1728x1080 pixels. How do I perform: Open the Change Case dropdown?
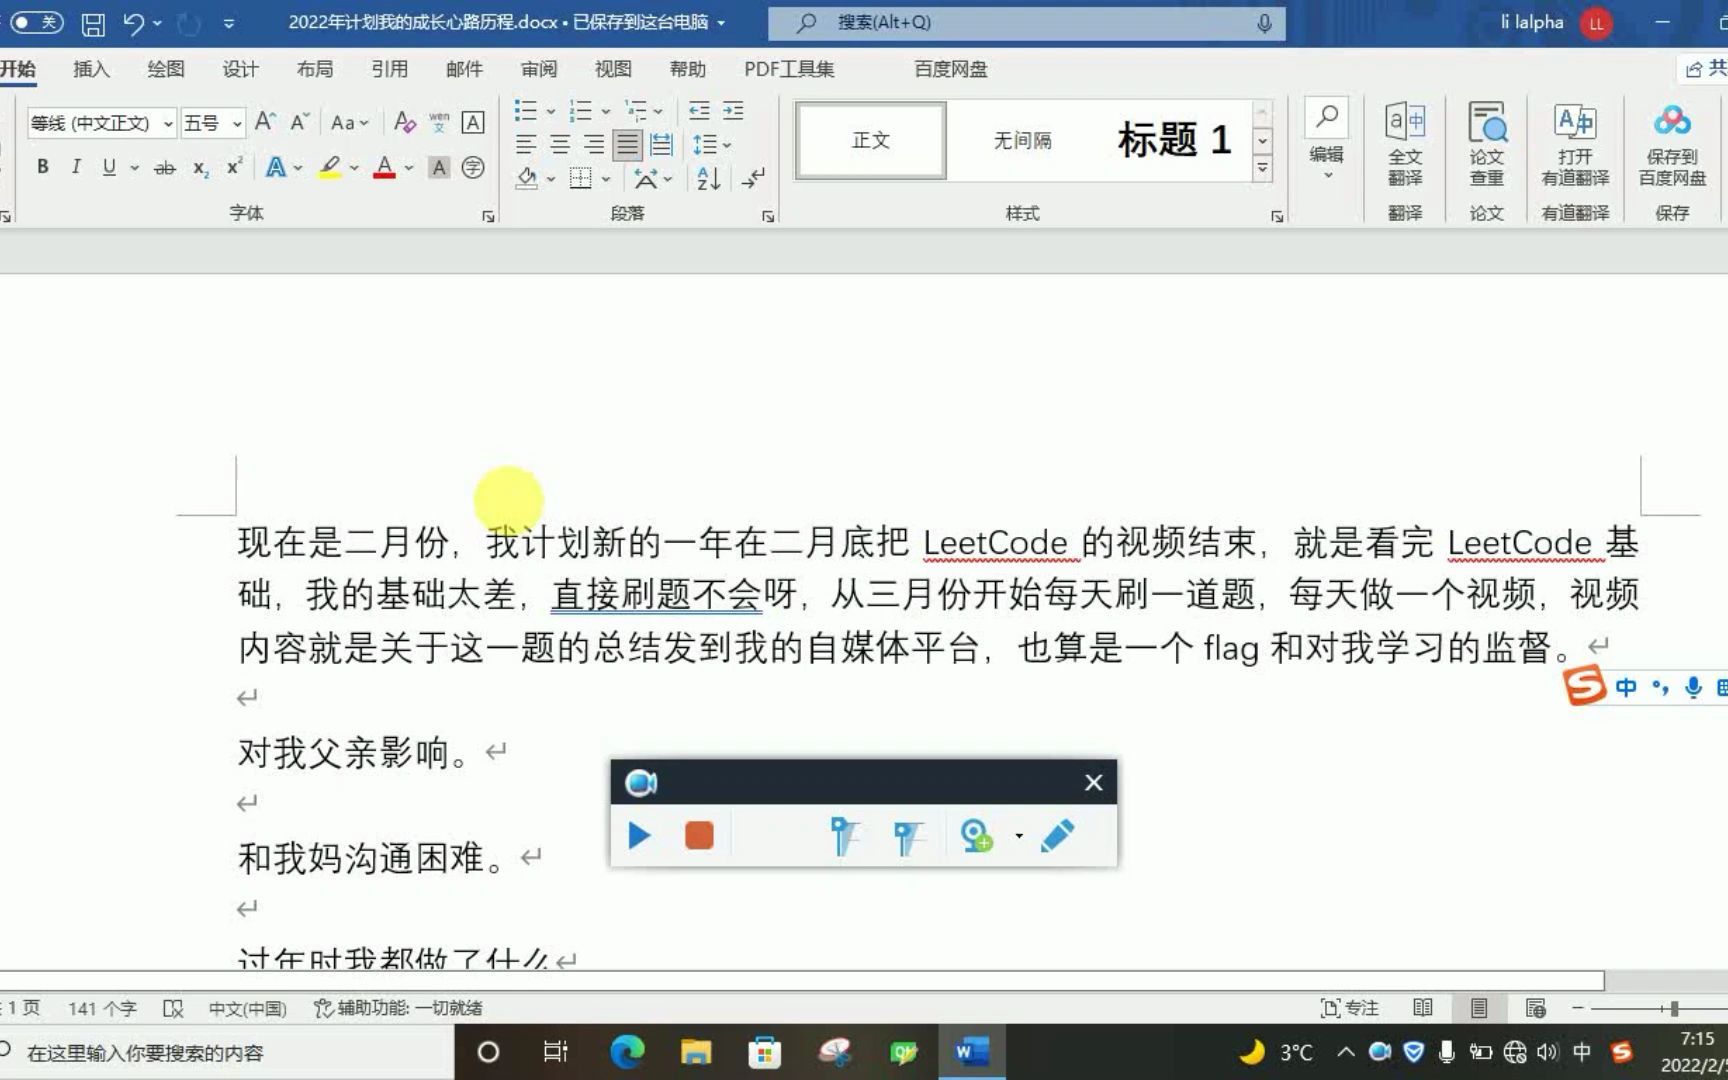coord(349,122)
